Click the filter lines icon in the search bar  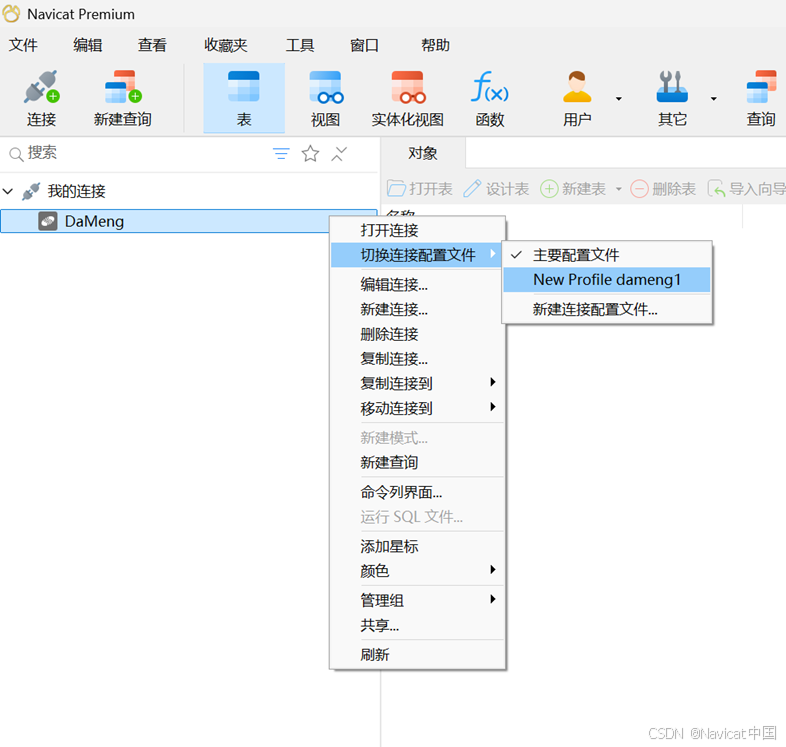point(281,153)
